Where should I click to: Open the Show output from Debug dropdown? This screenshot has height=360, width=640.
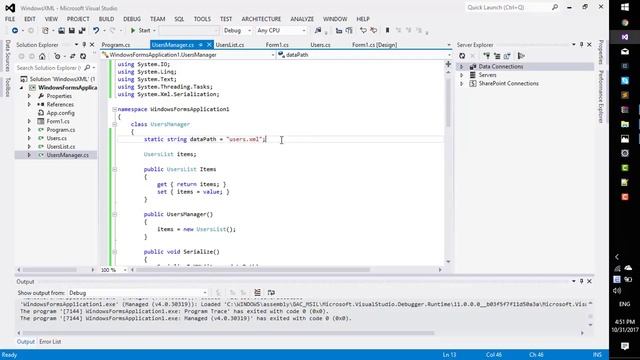pos(137,293)
